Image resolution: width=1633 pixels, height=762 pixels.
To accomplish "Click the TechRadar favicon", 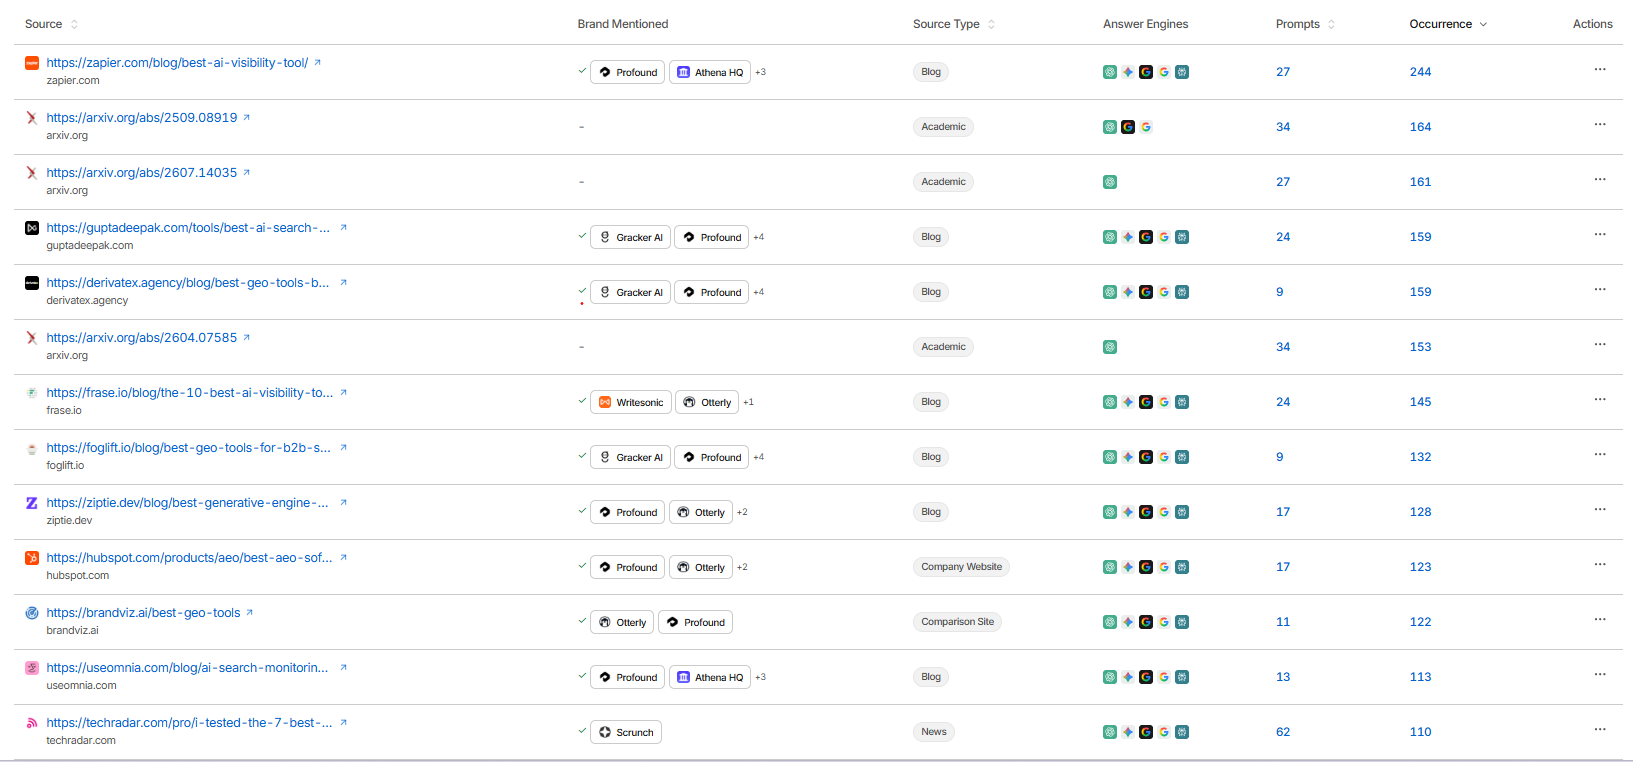I will click(x=32, y=723).
